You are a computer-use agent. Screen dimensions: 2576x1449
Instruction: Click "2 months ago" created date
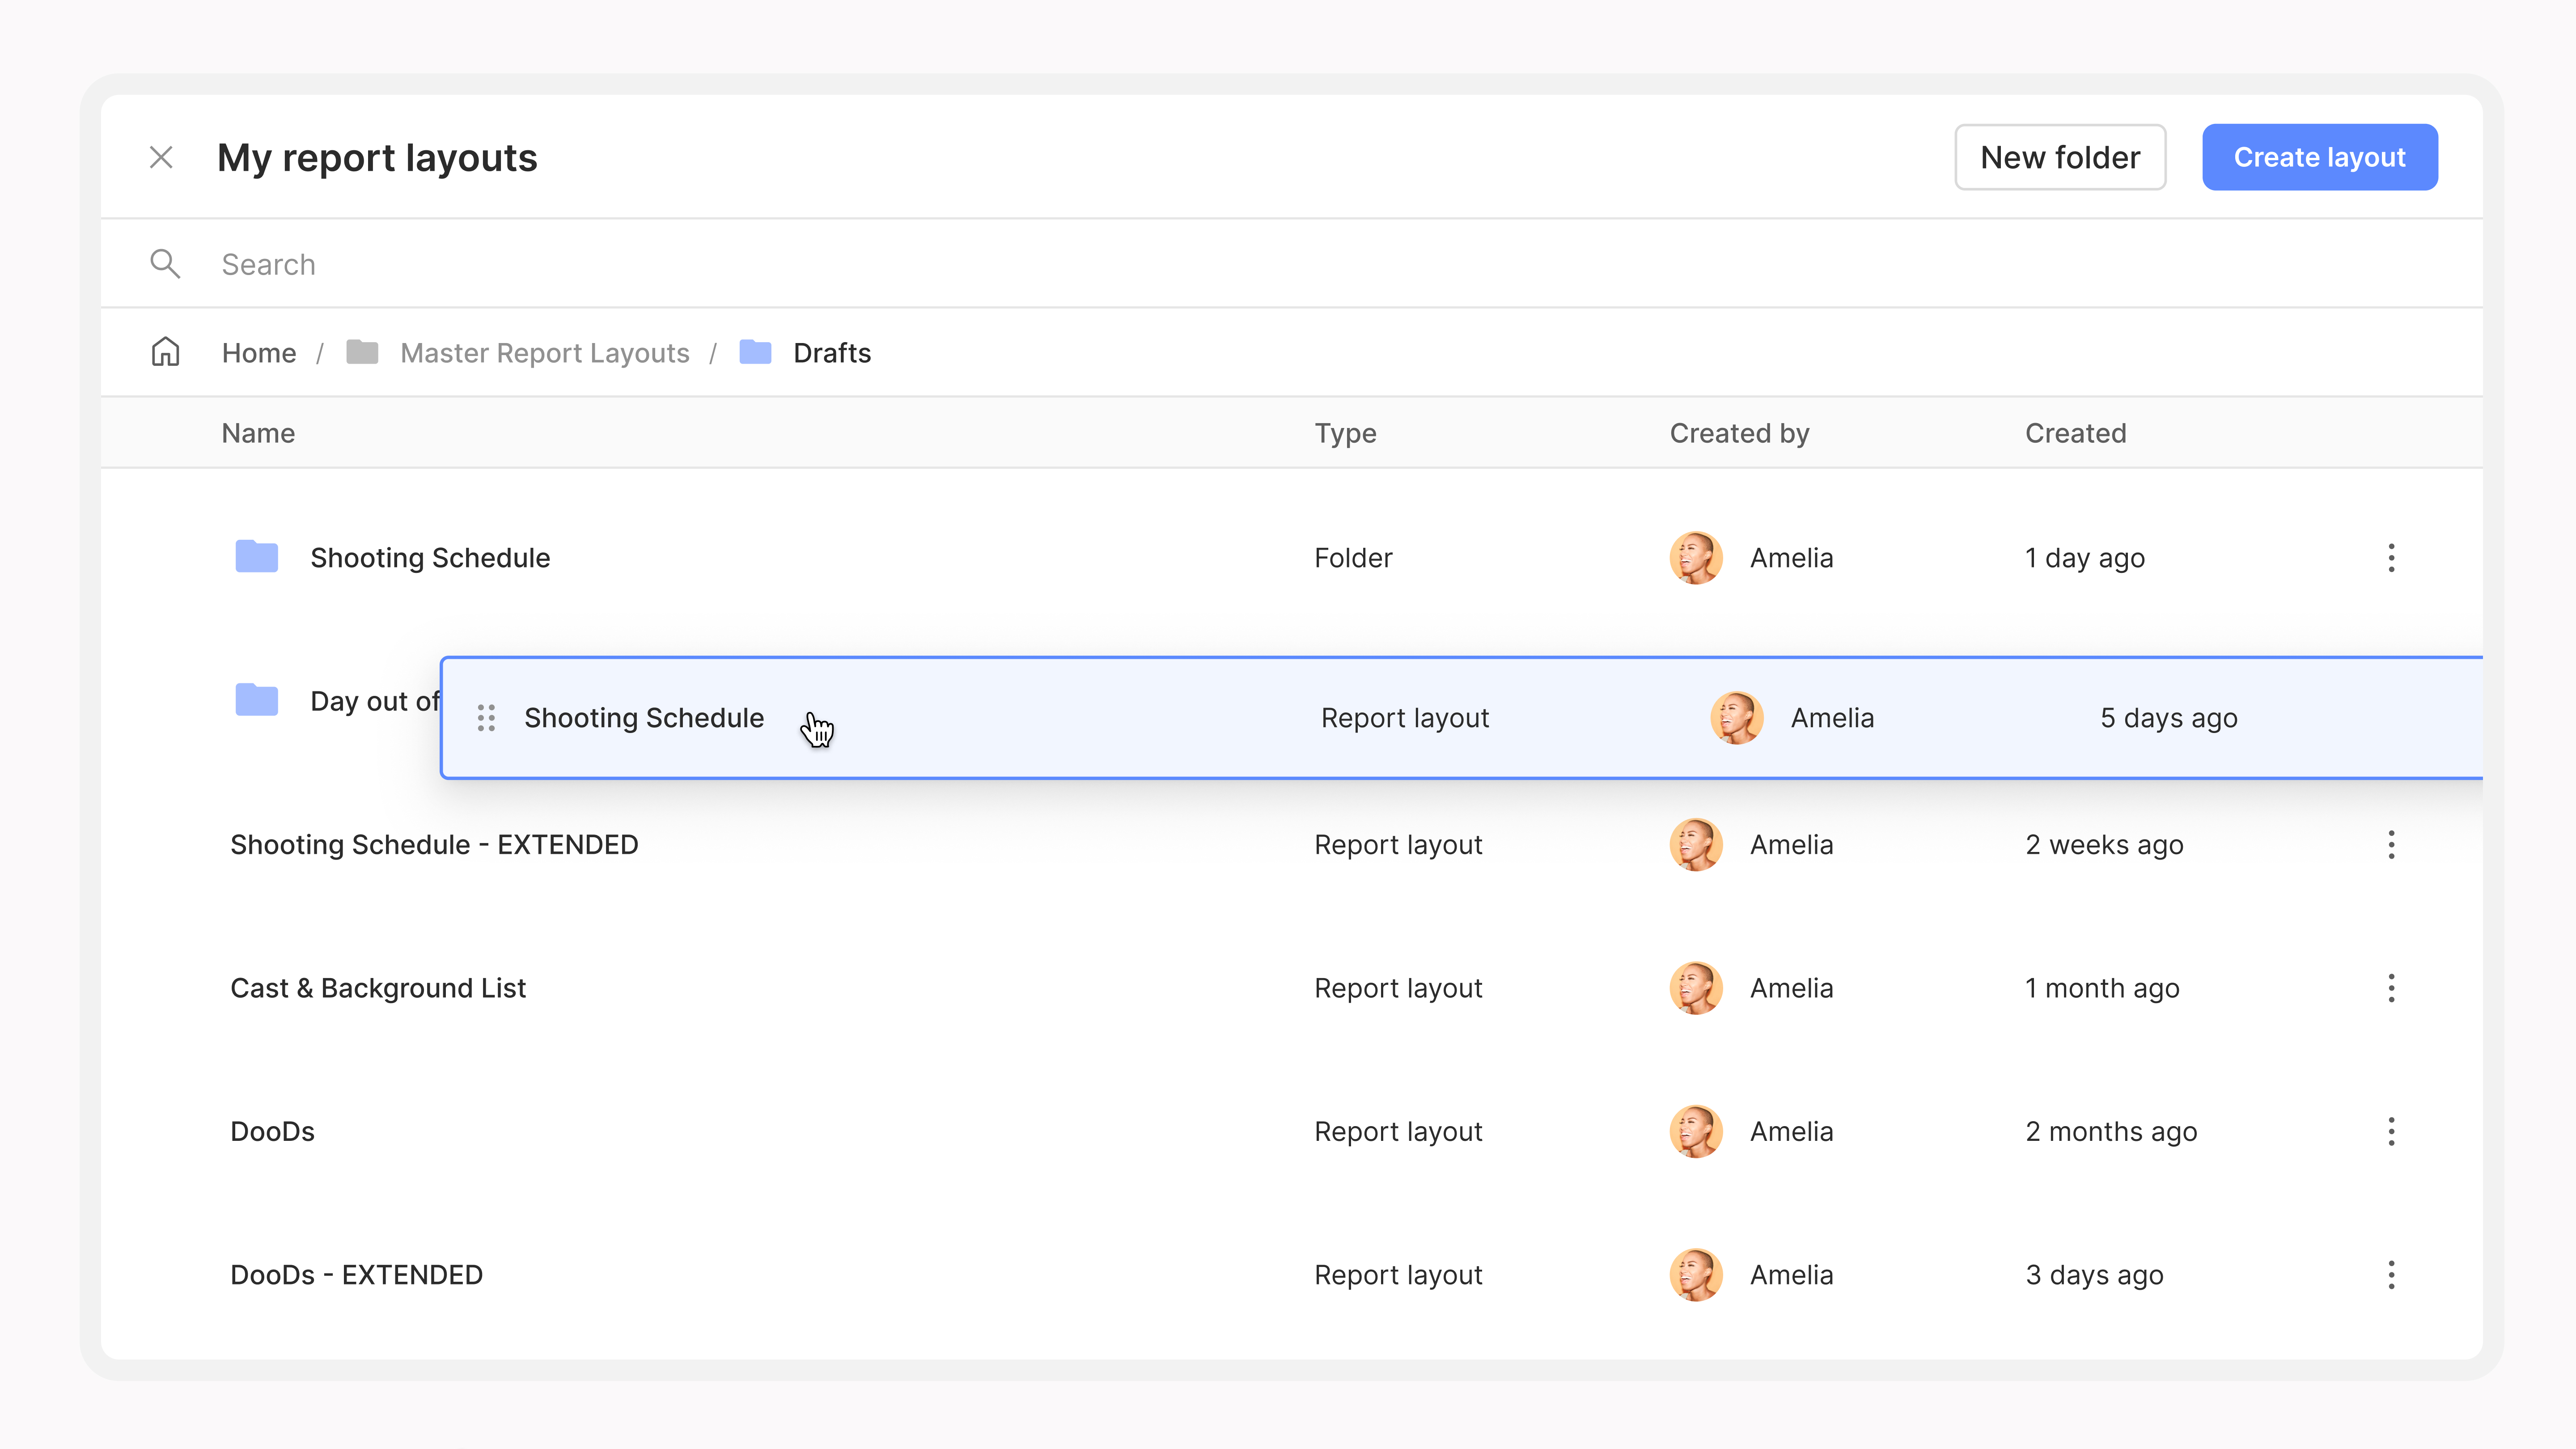[2111, 1131]
